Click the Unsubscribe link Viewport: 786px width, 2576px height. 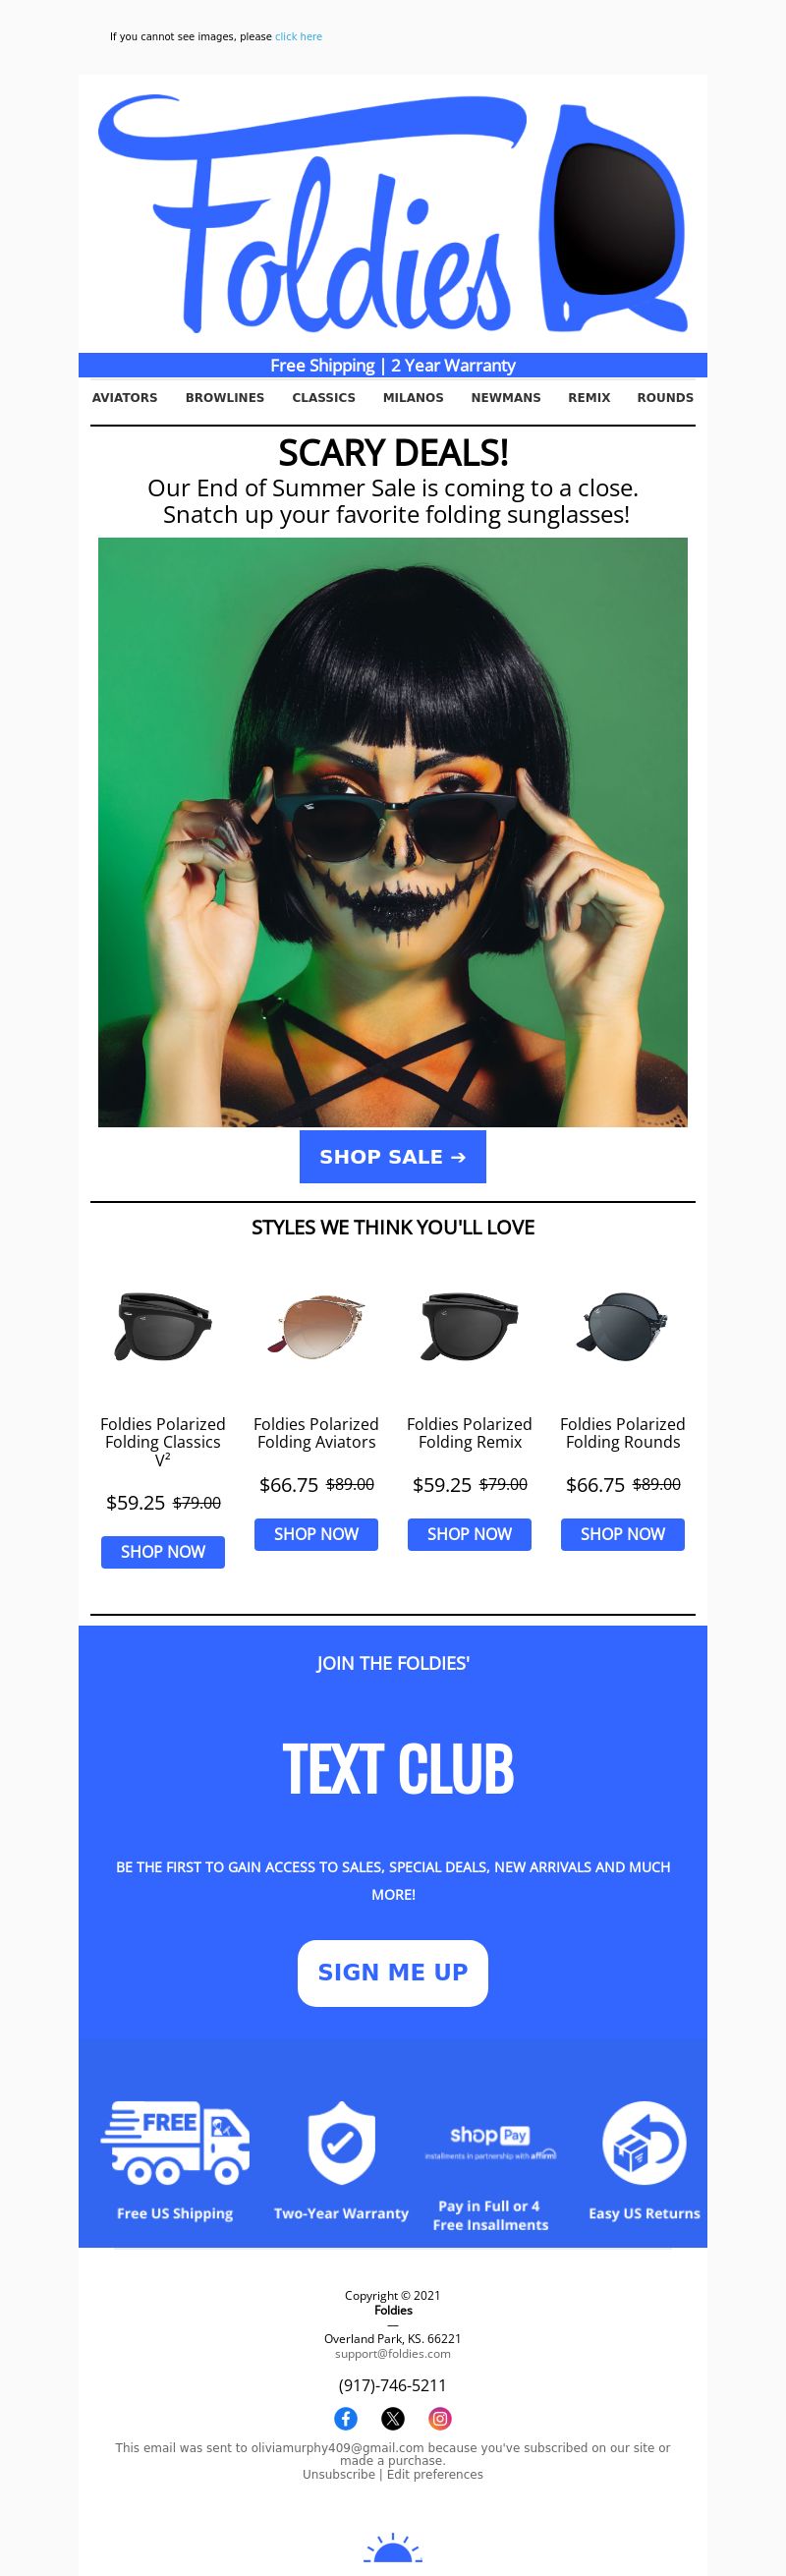[339, 2474]
